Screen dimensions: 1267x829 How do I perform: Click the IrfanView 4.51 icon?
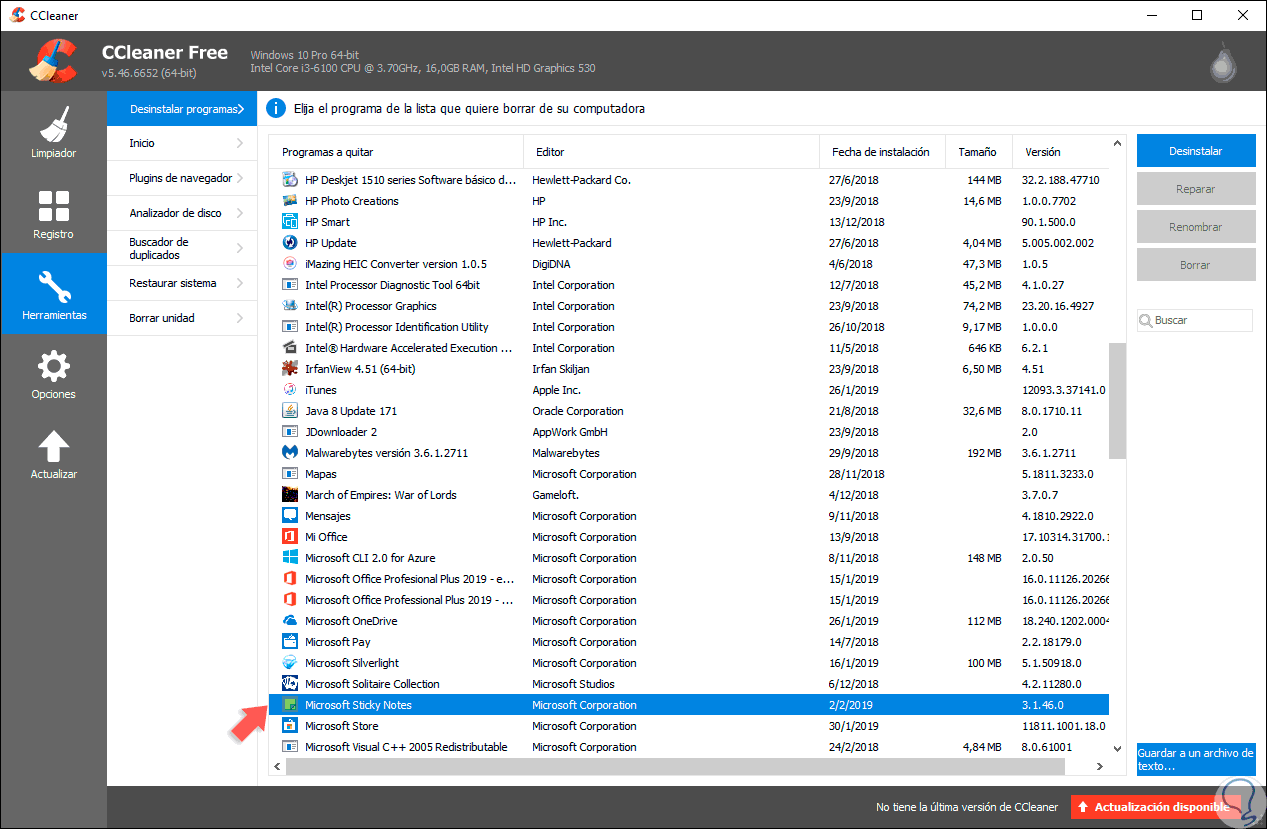click(290, 369)
